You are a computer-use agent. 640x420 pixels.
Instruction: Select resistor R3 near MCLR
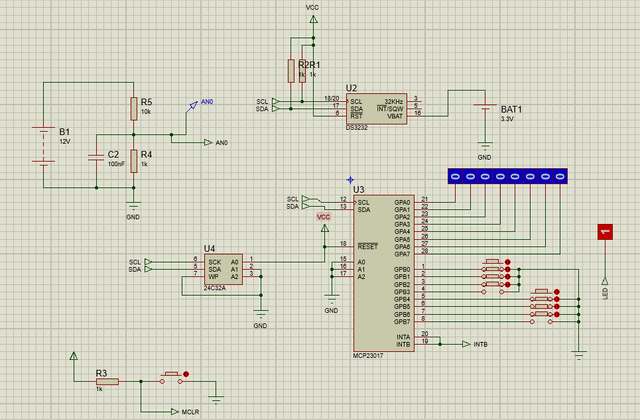coord(107,382)
